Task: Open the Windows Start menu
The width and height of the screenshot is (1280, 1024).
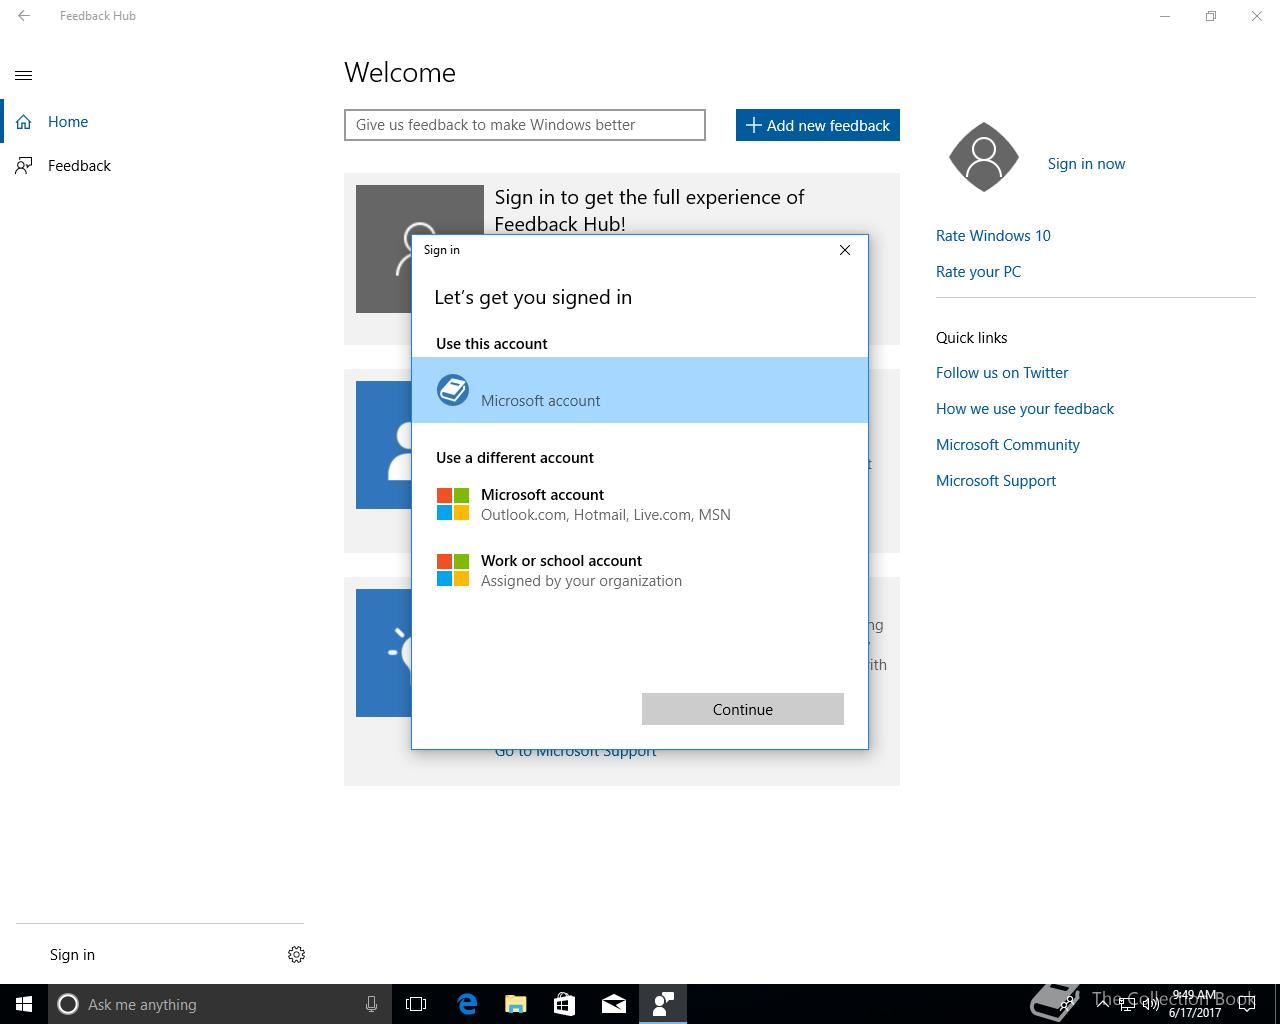Action: tap(24, 1004)
